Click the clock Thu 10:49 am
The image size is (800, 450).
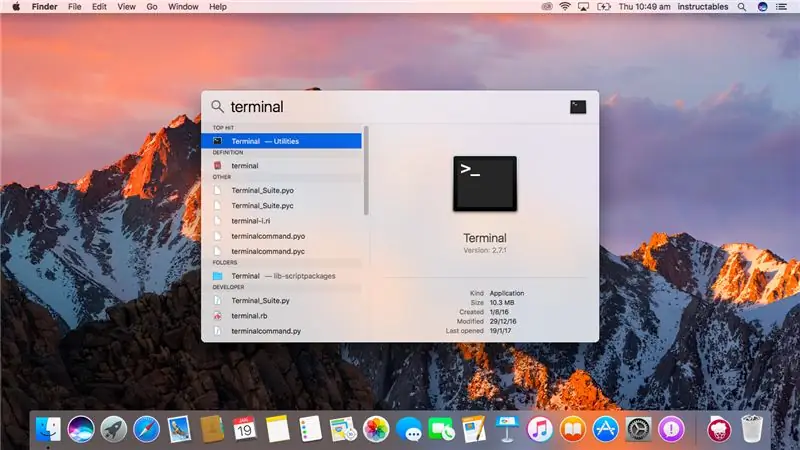644,7
